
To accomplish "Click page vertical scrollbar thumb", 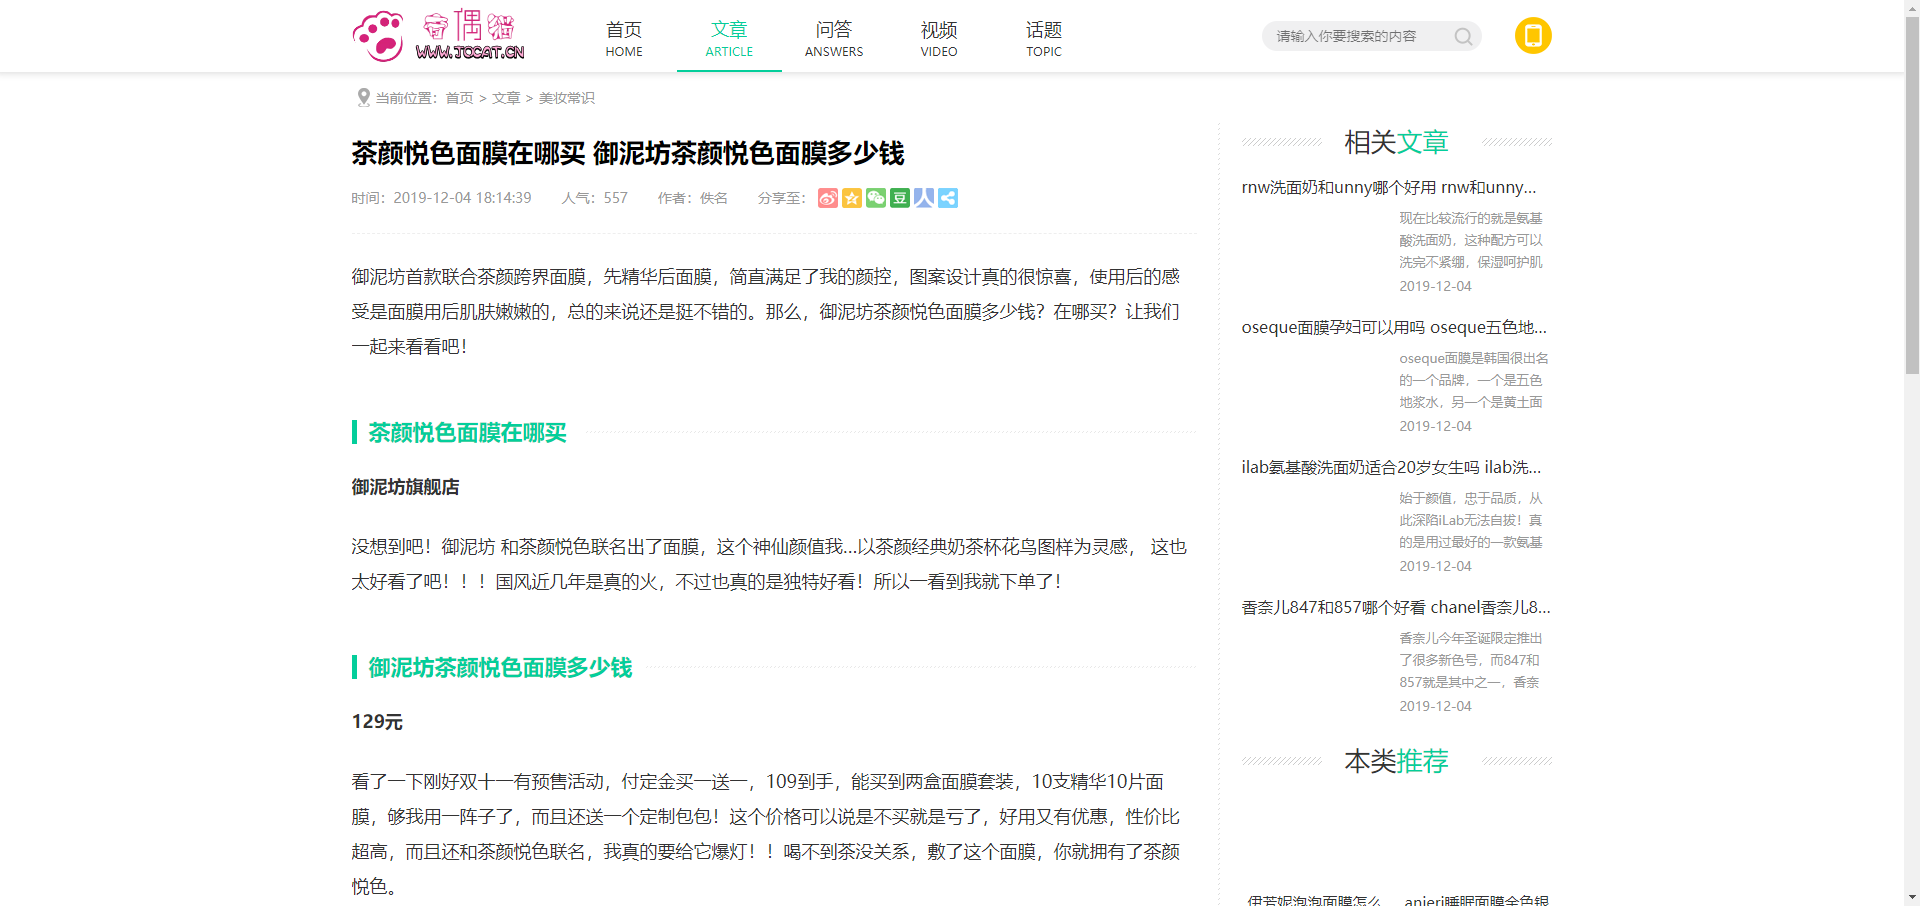I will pyautogui.click(x=1912, y=195).
